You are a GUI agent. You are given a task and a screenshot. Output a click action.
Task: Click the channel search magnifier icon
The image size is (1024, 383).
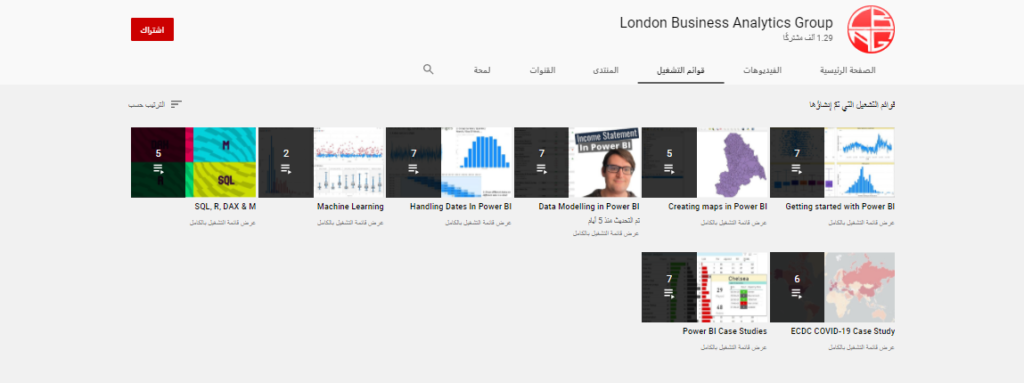428,69
